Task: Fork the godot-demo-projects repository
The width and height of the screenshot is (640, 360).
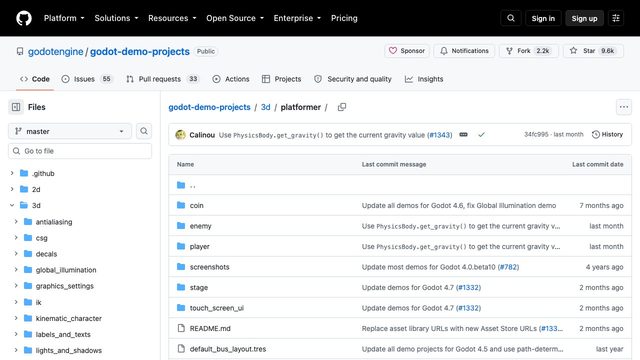Action: [529, 51]
